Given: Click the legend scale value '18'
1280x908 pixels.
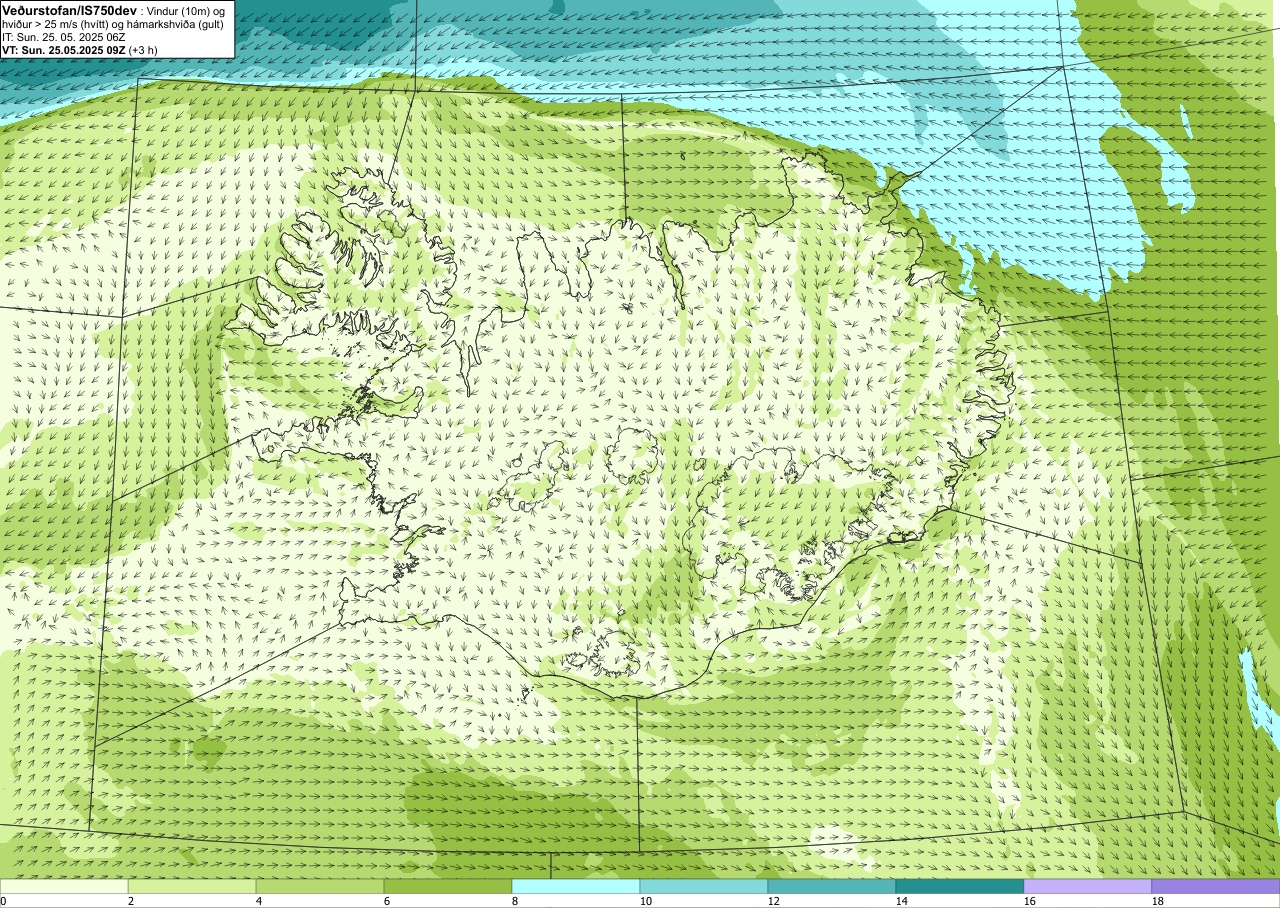Looking at the screenshot, I should point(1158,901).
